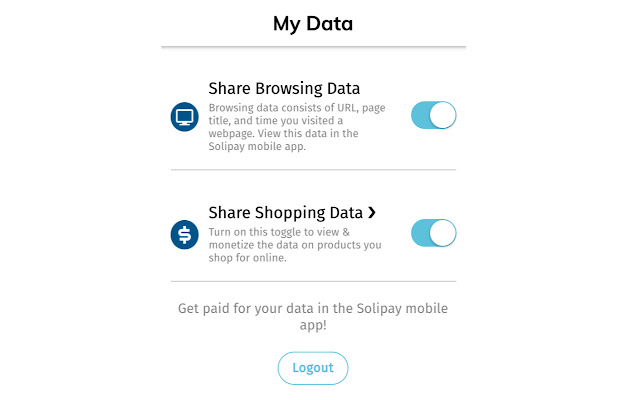Select the Share Browsing Data heading
The image size is (640, 400).
[x=284, y=88]
